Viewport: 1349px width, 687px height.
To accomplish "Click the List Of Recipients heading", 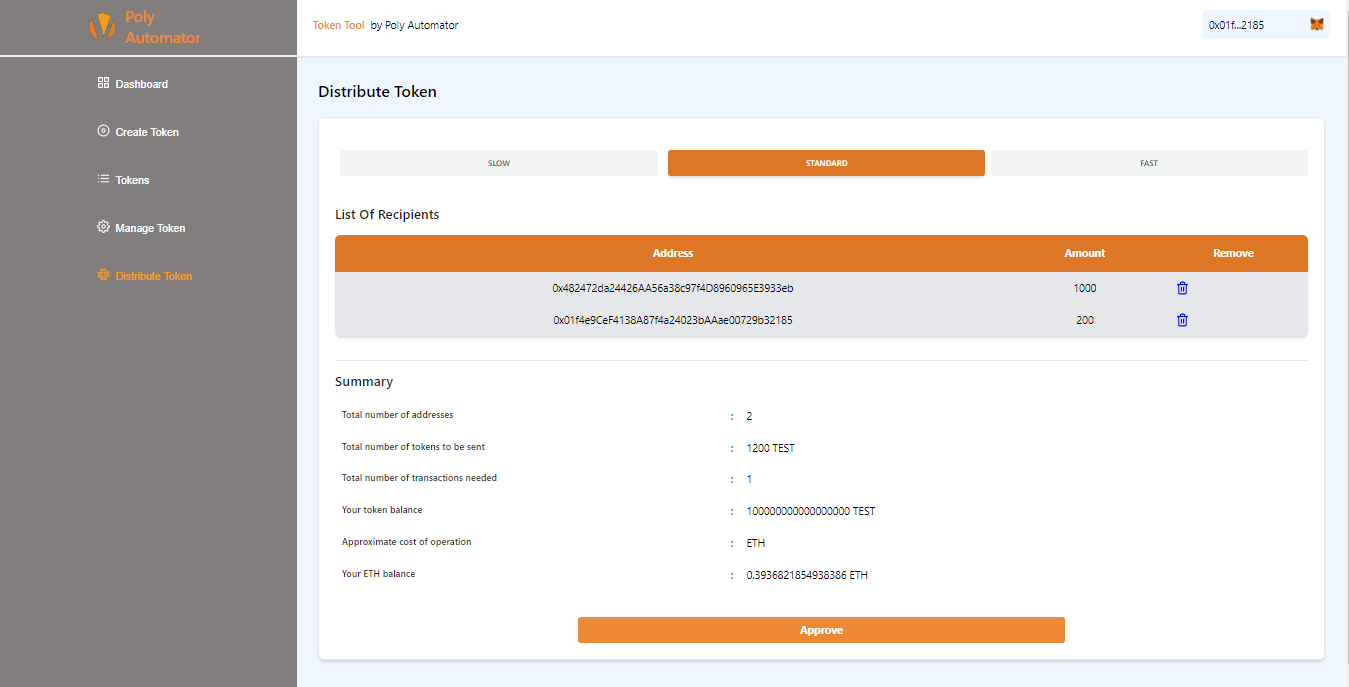I will coord(387,214).
